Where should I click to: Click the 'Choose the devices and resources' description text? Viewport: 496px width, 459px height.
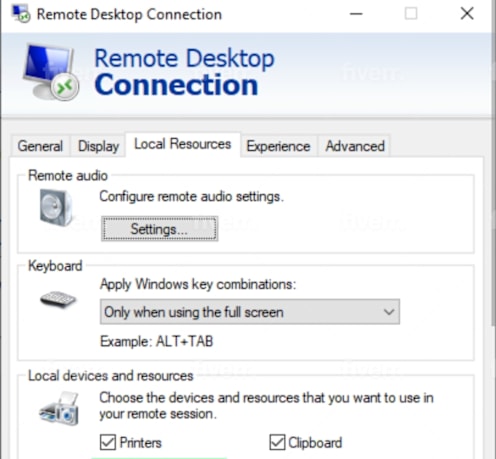[x=266, y=406]
